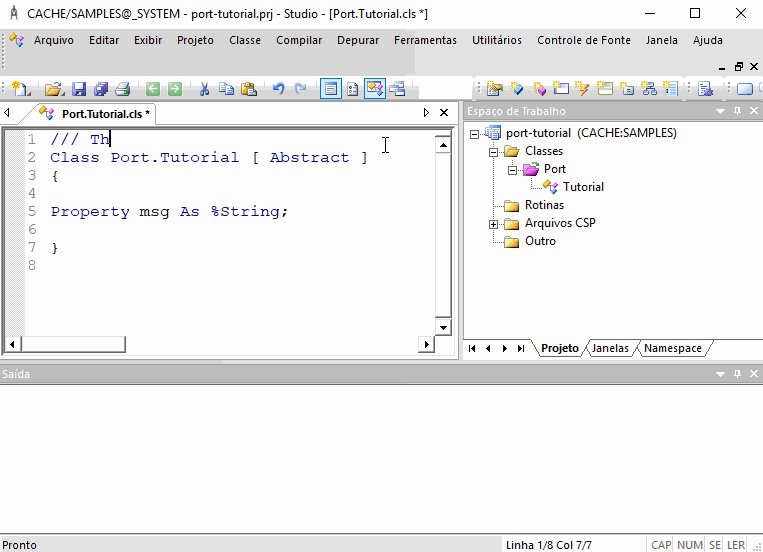Screen dimensions: 763x552
Task: Select the Rotinas folder in tree
Action: click(544, 205)
